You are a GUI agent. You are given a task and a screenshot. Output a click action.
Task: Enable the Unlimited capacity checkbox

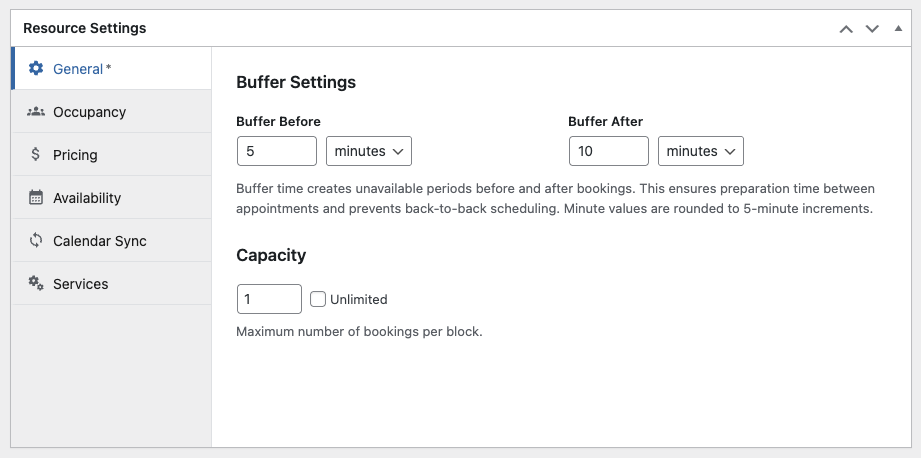[318, 299]
